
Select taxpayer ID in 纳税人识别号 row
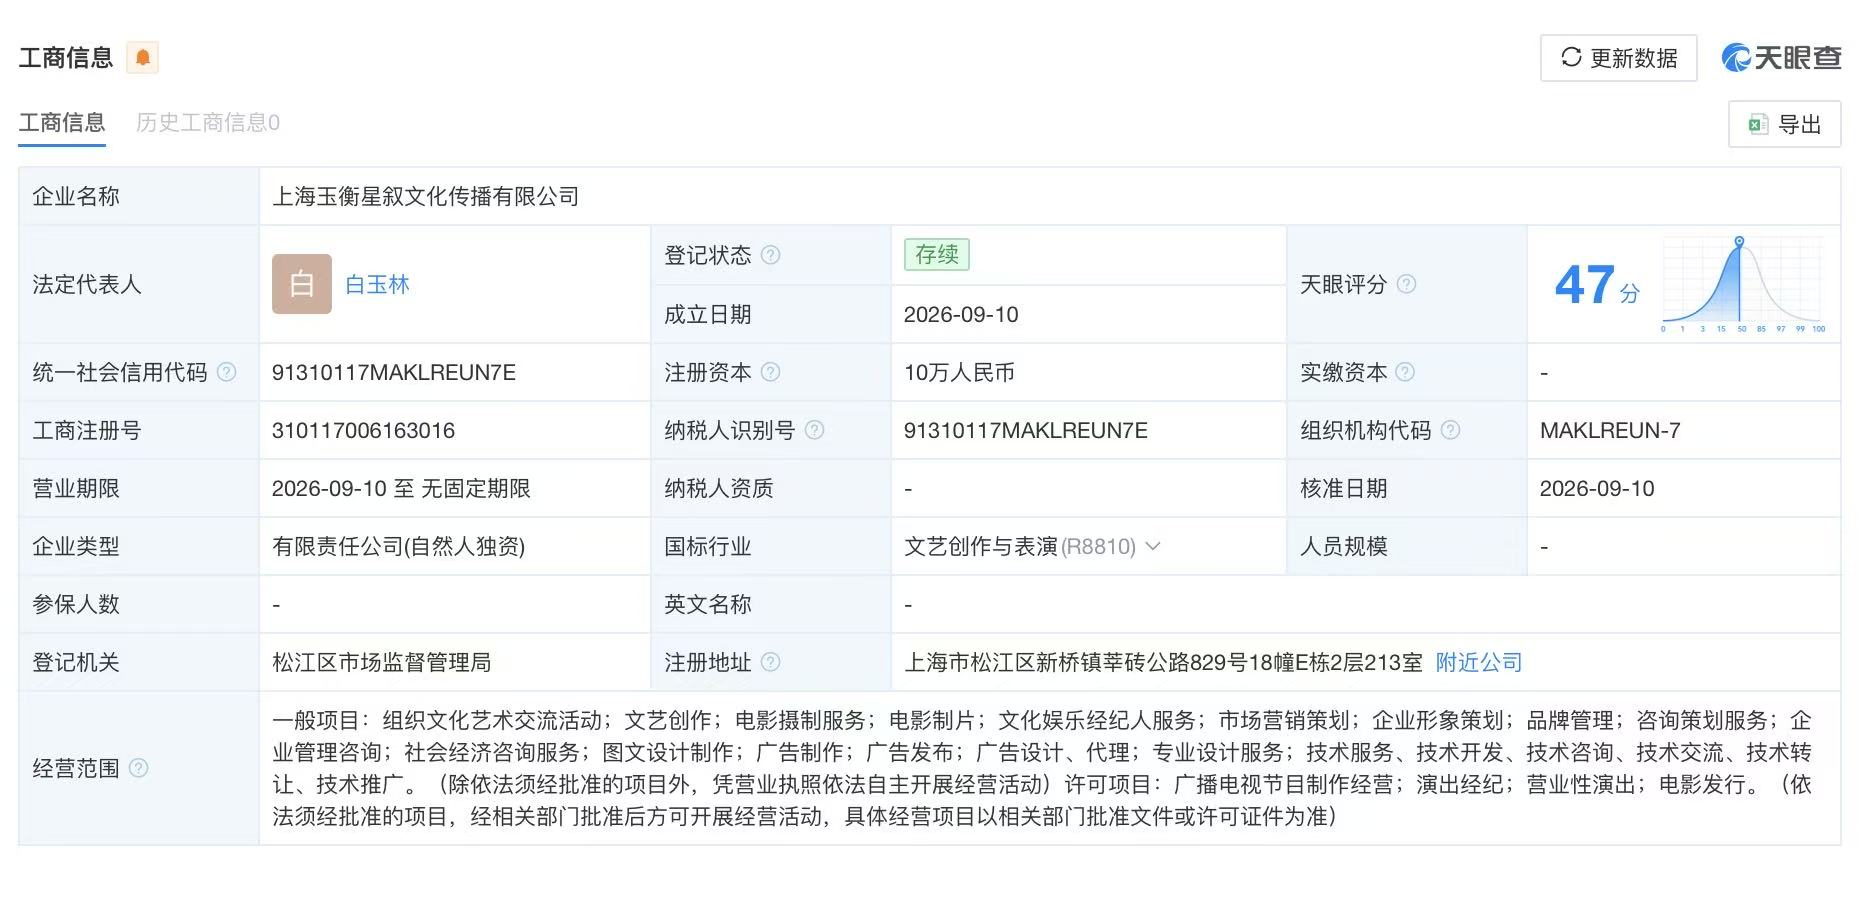coord(1026,431)
